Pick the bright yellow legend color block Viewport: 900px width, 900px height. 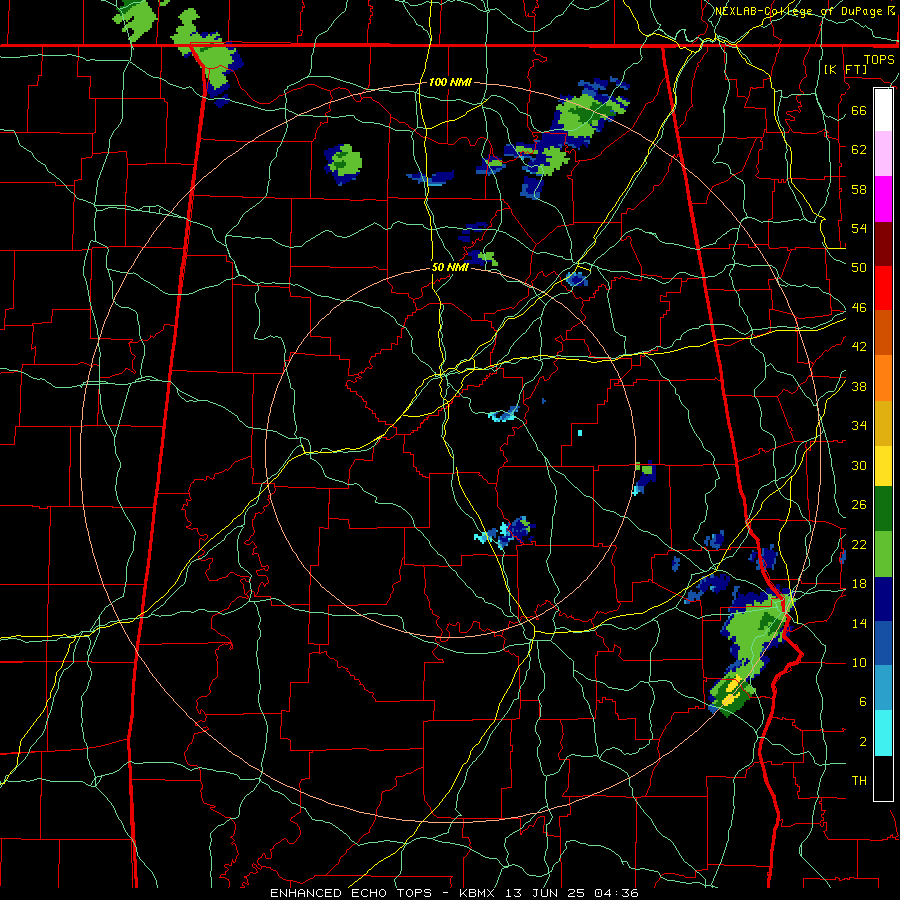[x=883, y=465]
